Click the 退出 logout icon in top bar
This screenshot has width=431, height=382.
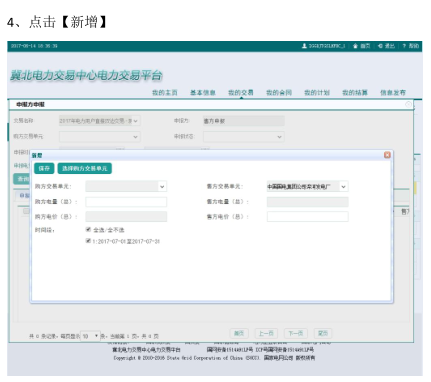click(x=380, y=46)
